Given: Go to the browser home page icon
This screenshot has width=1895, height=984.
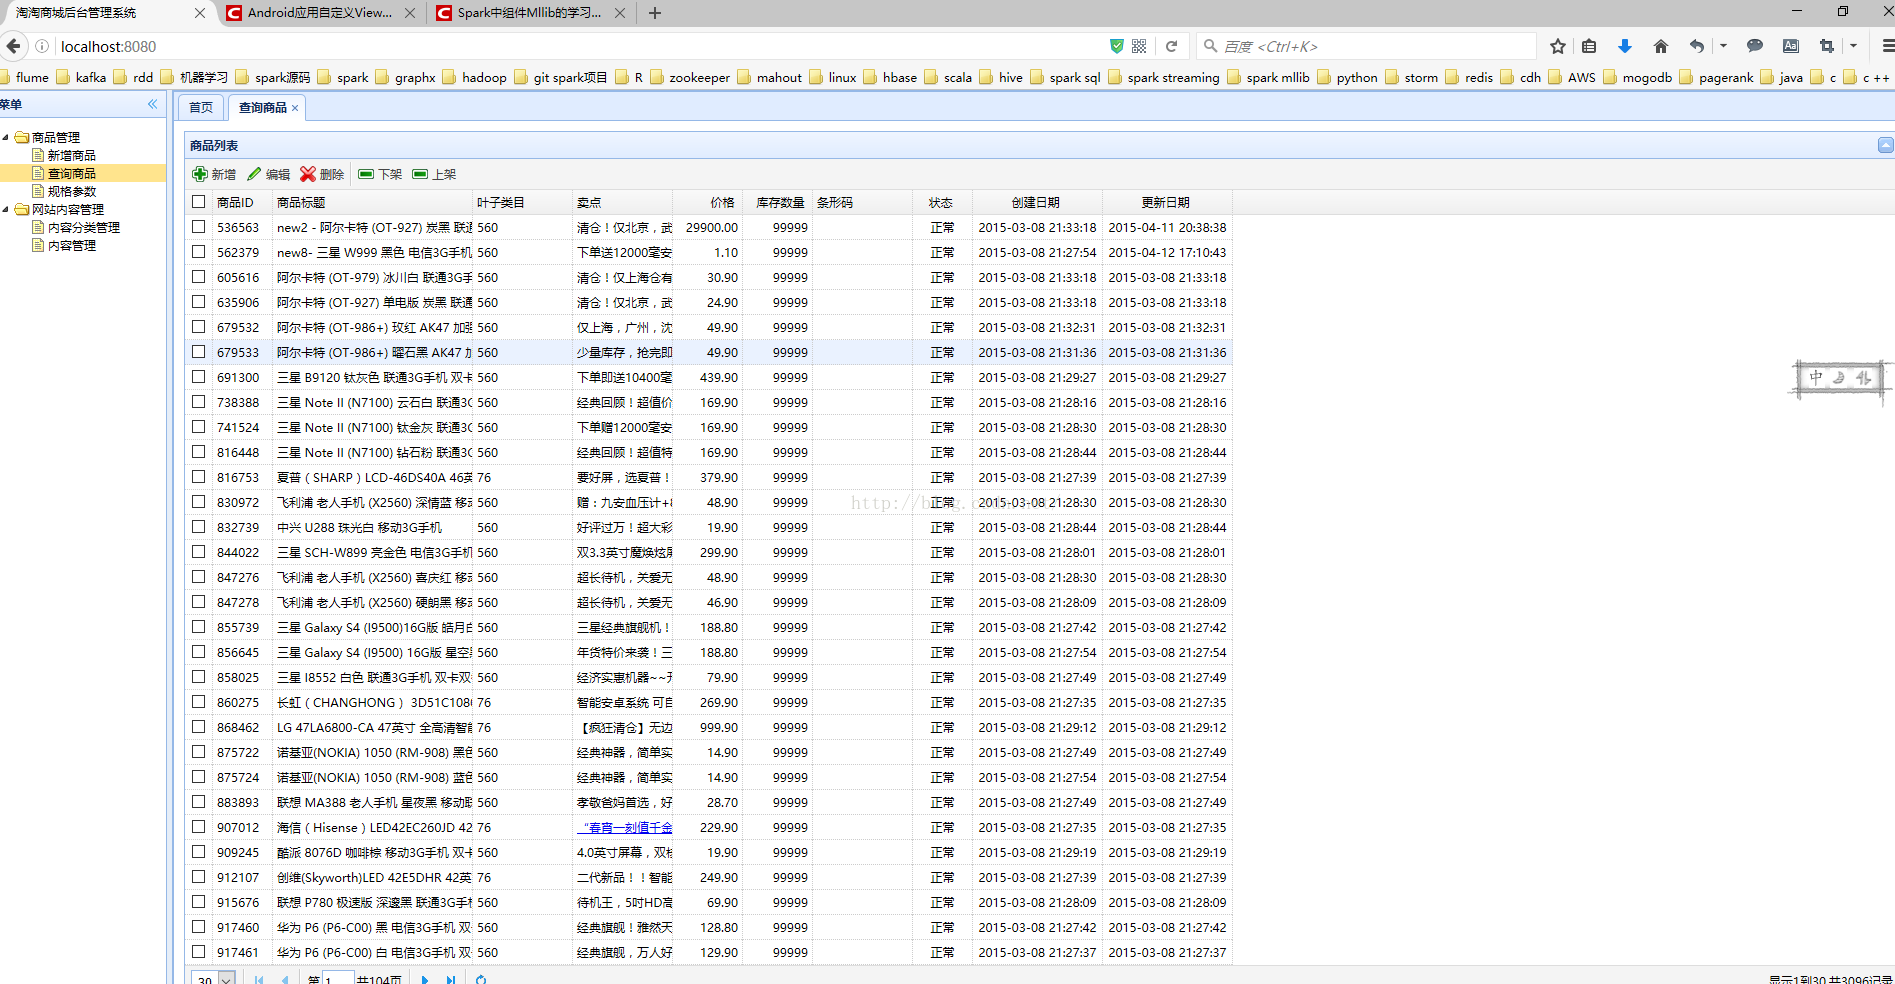Looking at the screenshot, I should 1661,46.
